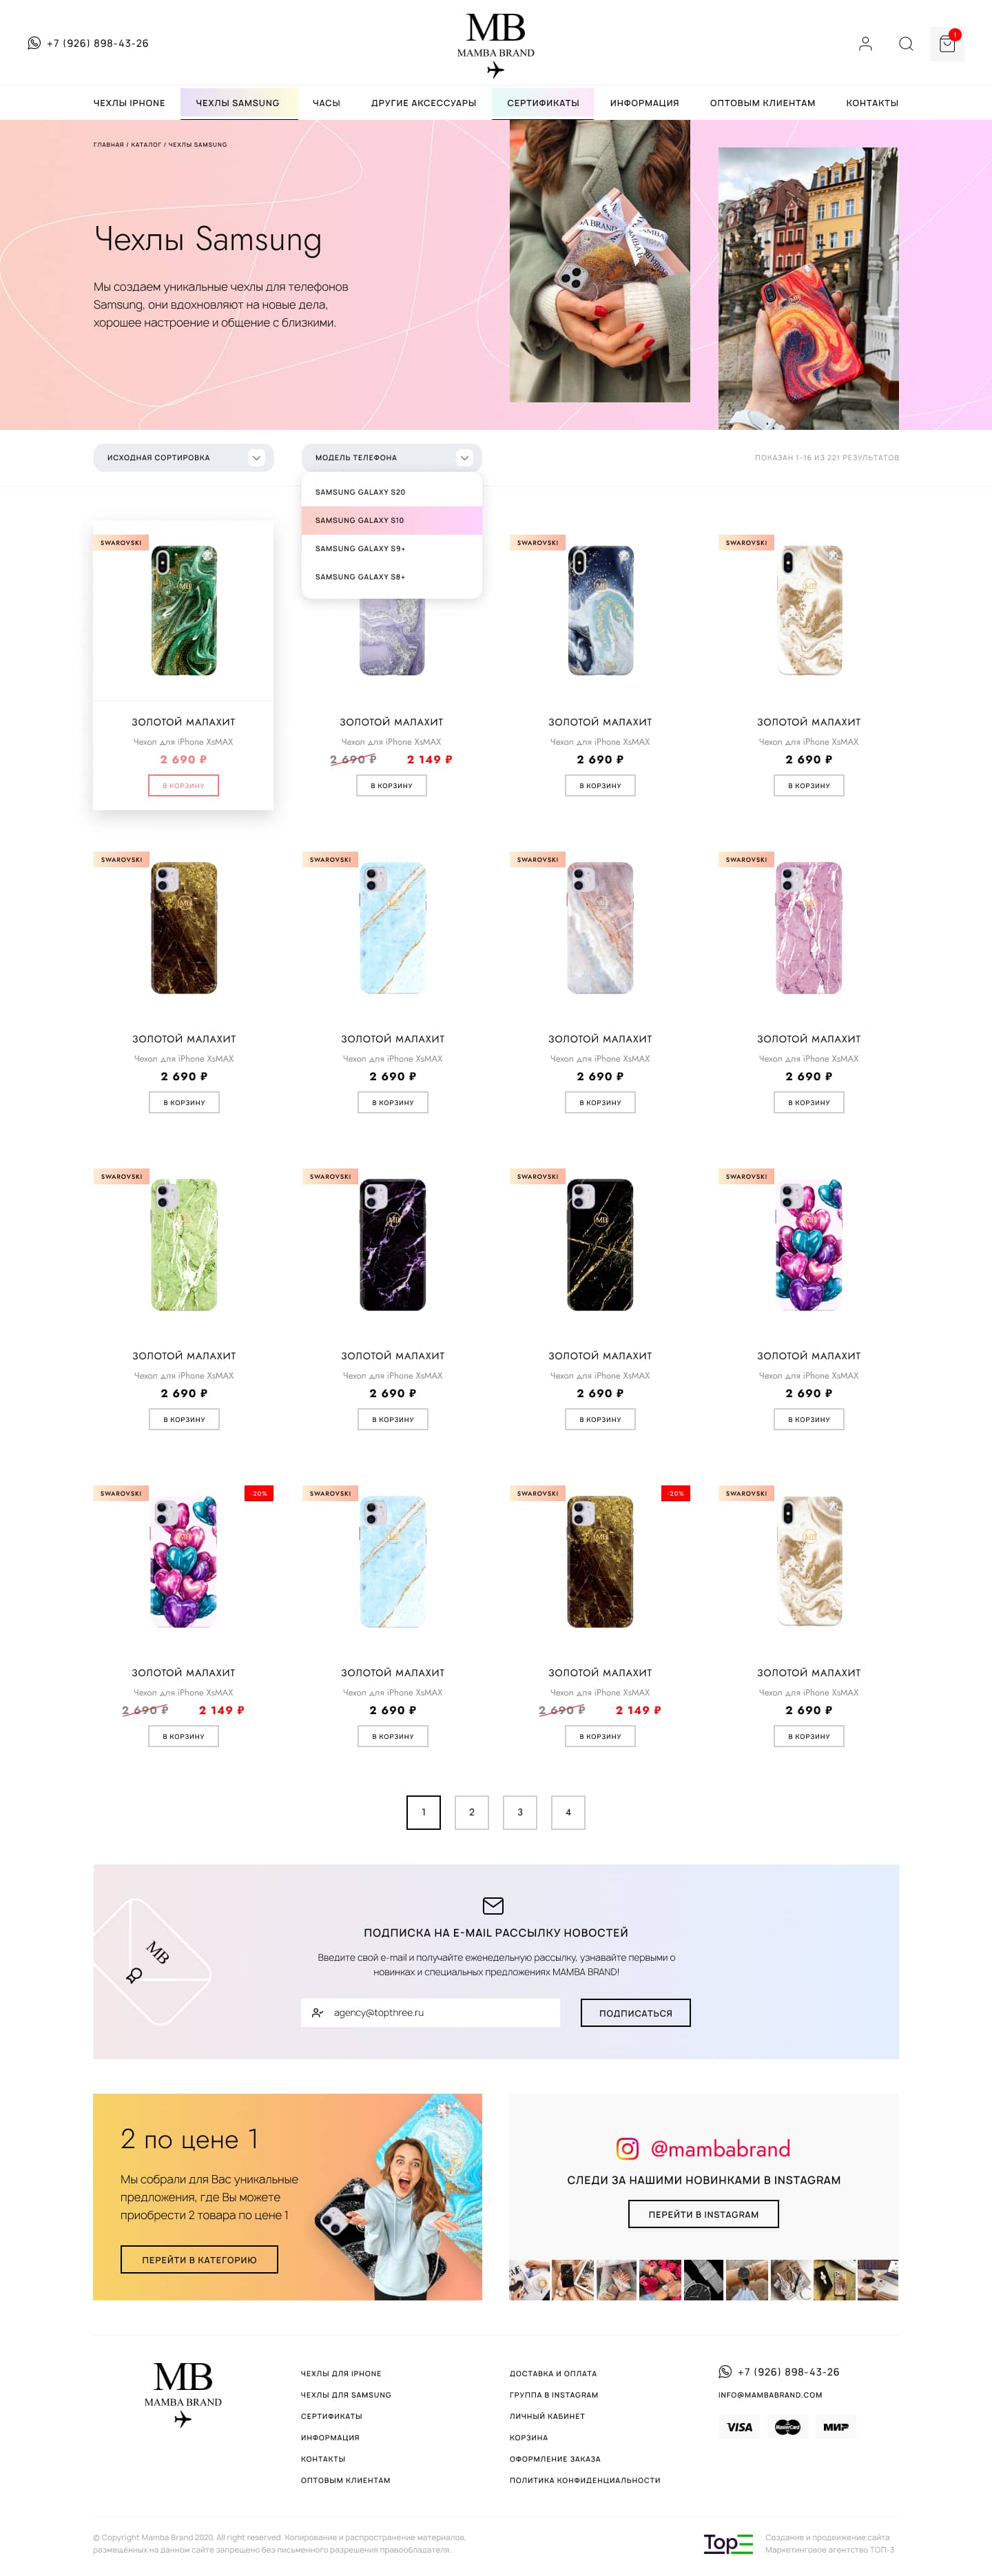Click the Подписаться button
The image size is (992, 2576).
coord(635,2012)
